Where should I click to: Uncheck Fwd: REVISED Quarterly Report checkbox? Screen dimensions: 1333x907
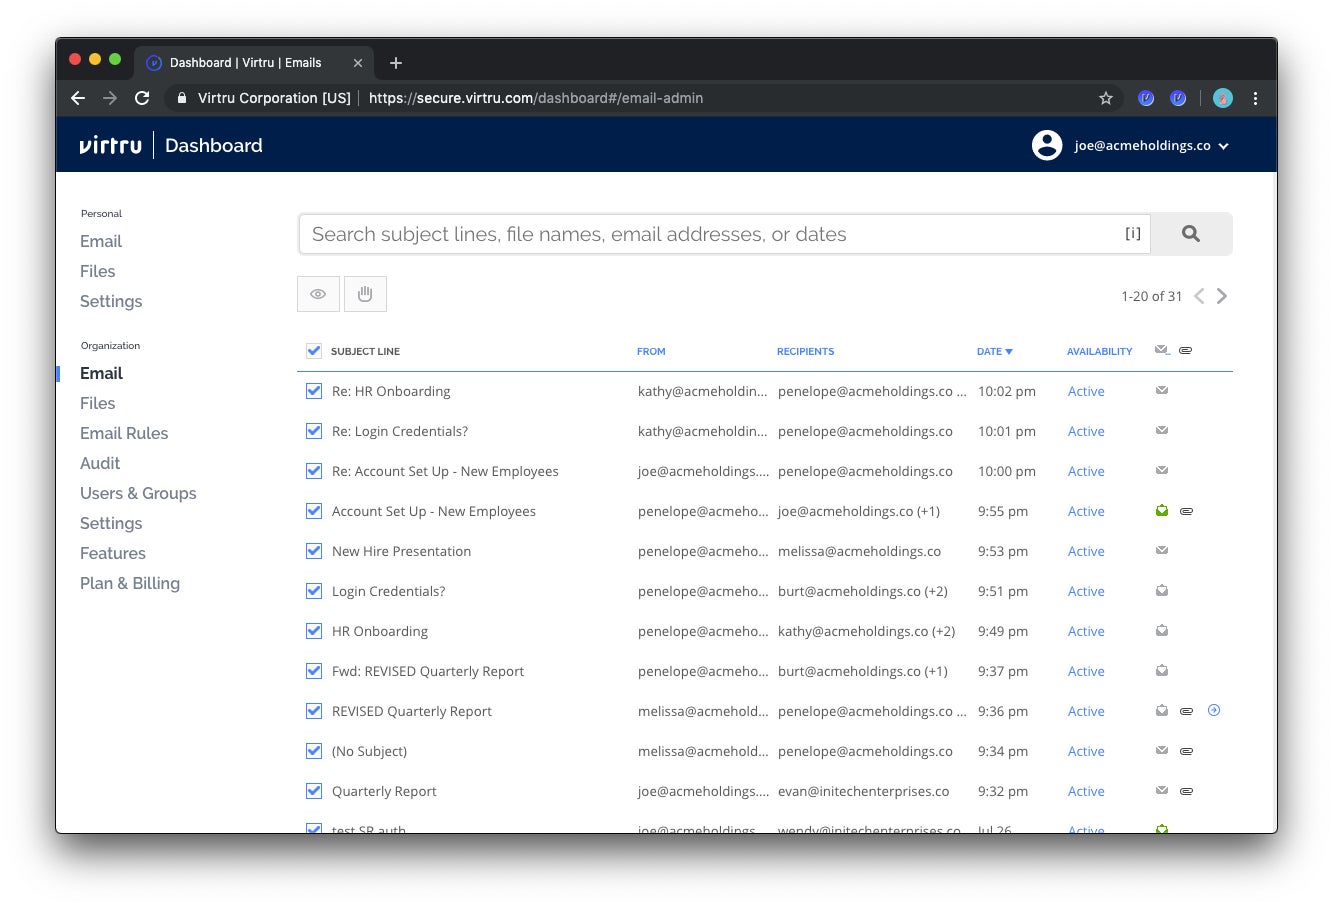click(x=314, y=671)
